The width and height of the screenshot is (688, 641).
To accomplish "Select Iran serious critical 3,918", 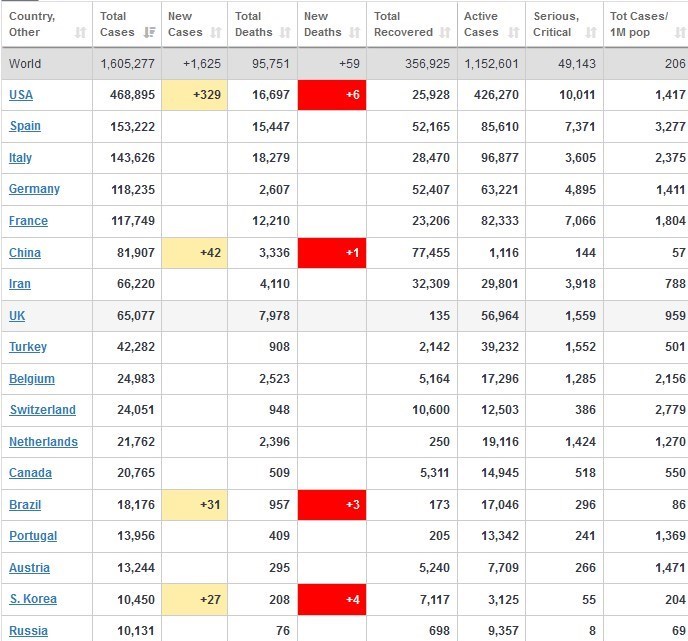I will (580, 284).
